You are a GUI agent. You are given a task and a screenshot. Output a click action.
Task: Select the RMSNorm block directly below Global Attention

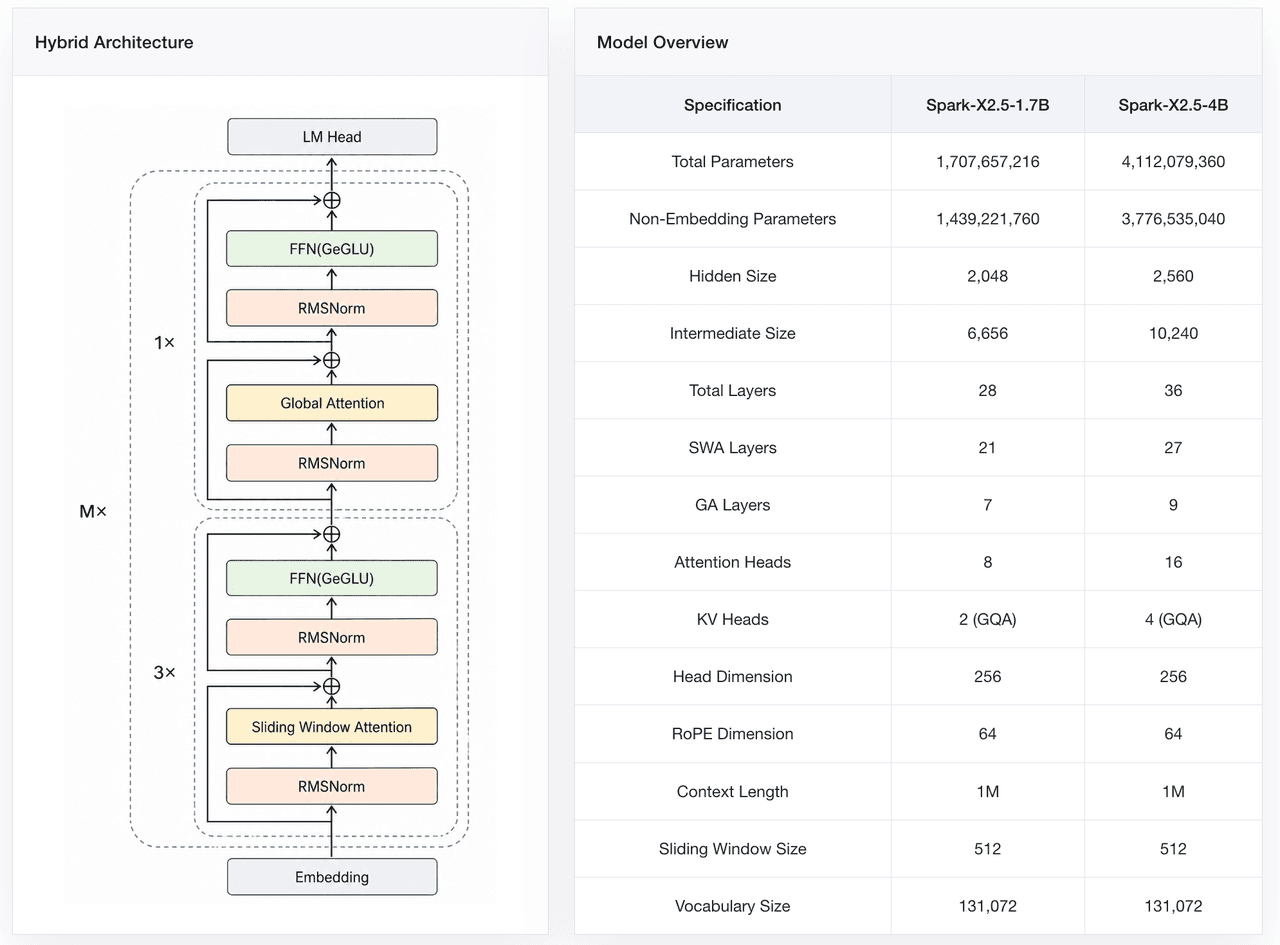click(332, 463)
